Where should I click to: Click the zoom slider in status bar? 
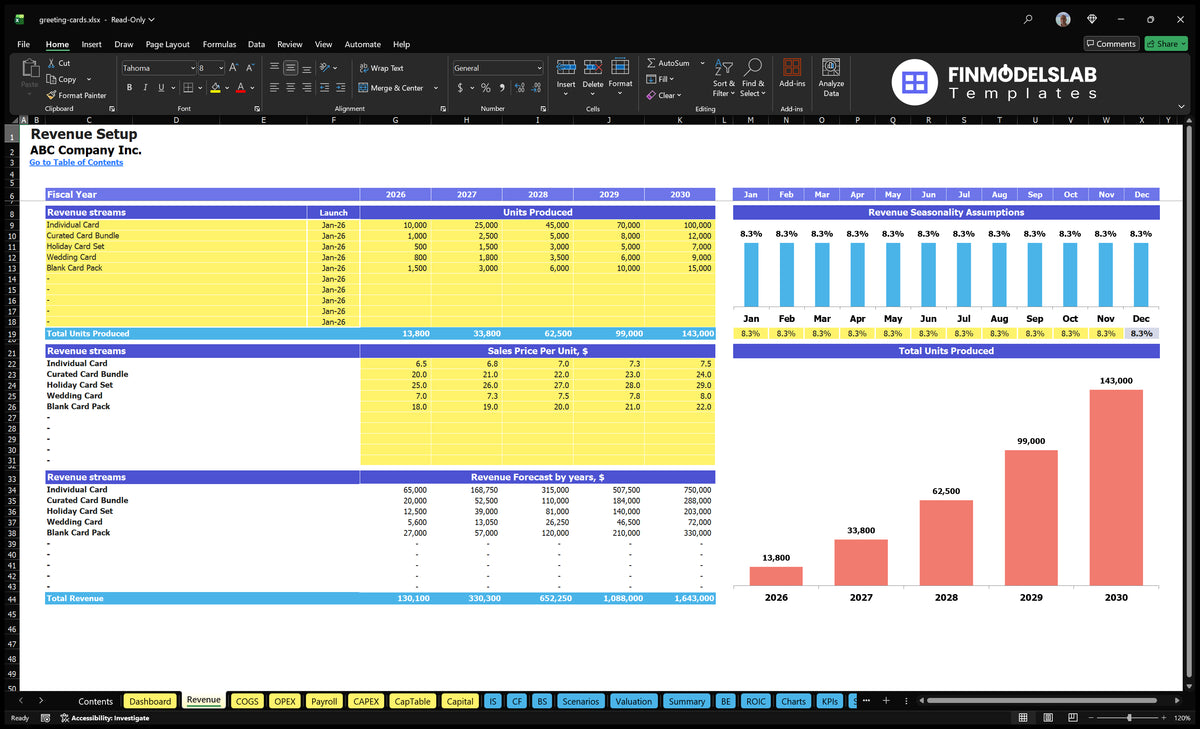(x=1129, y=718)
